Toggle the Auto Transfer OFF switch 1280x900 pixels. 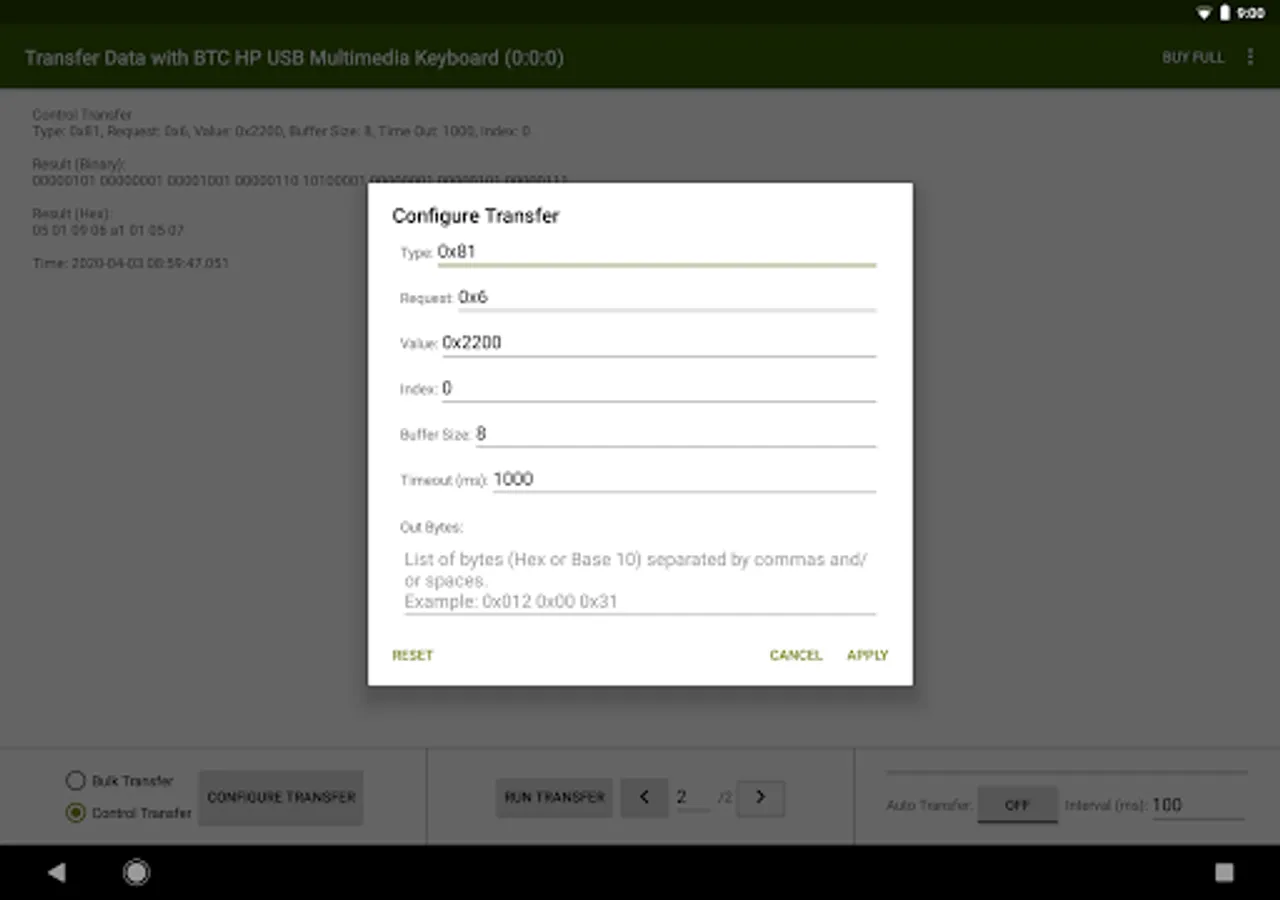[x=1017, y=805]
